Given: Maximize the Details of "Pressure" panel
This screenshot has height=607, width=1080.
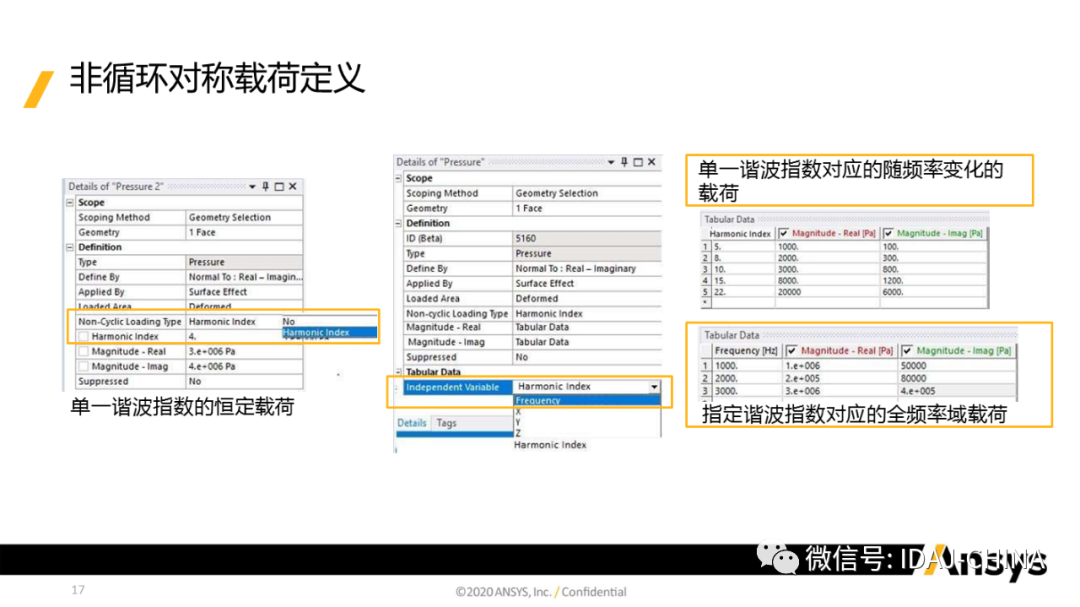Looking at the screenshot, I should 638,162.
